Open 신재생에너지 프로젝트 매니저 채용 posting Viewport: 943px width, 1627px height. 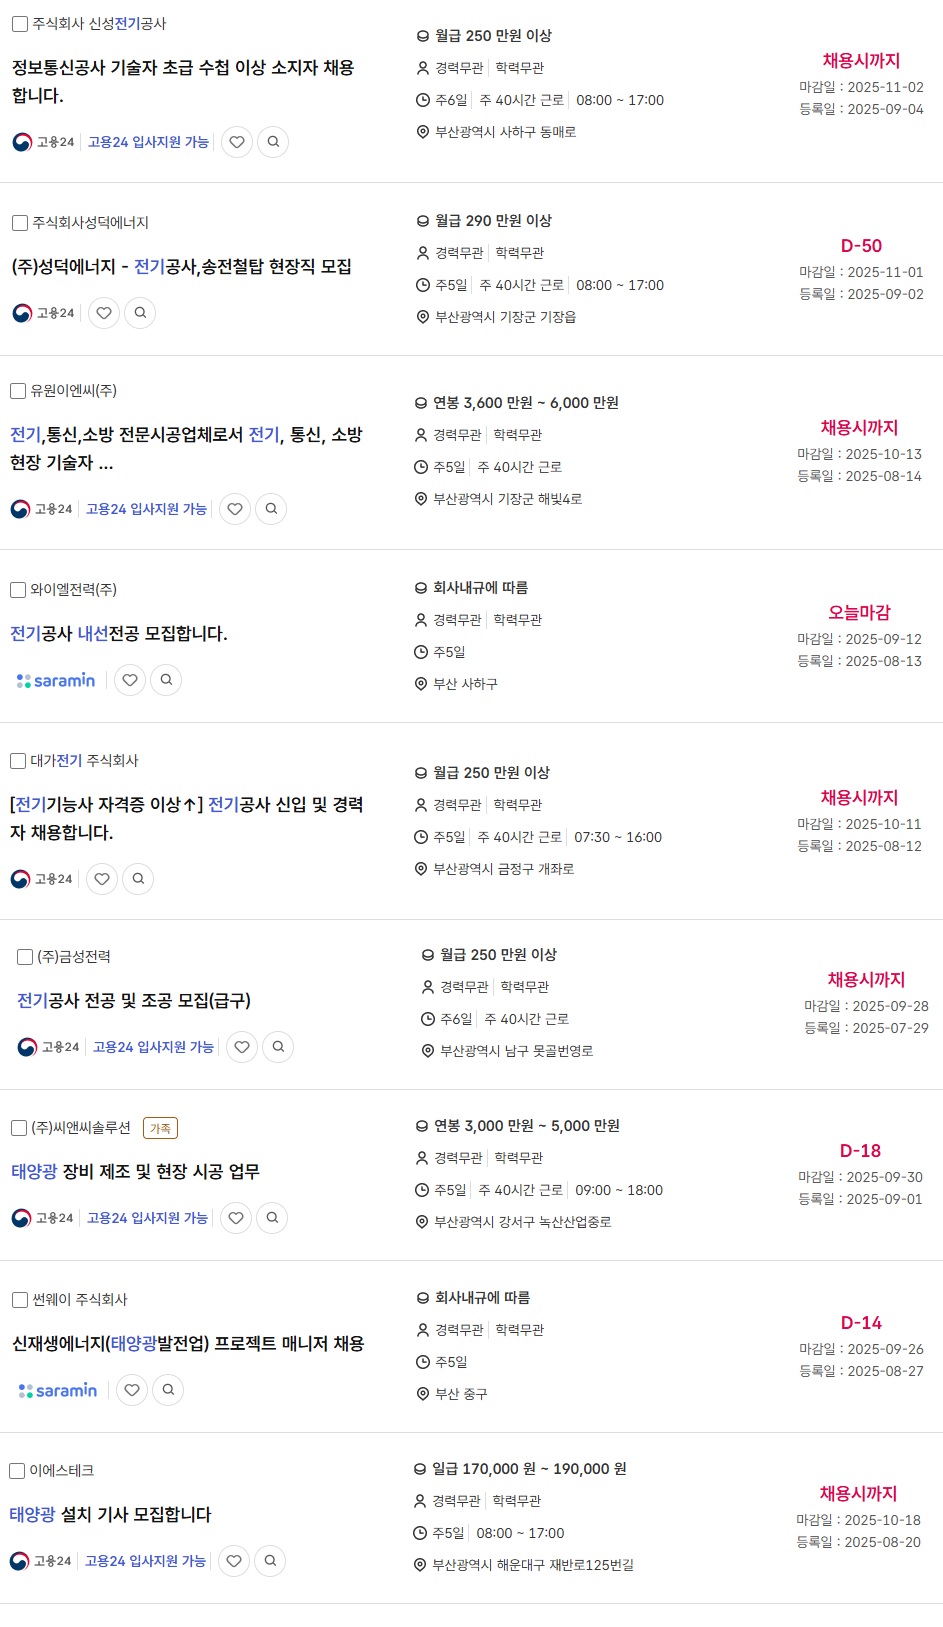tap(188, 1344)
